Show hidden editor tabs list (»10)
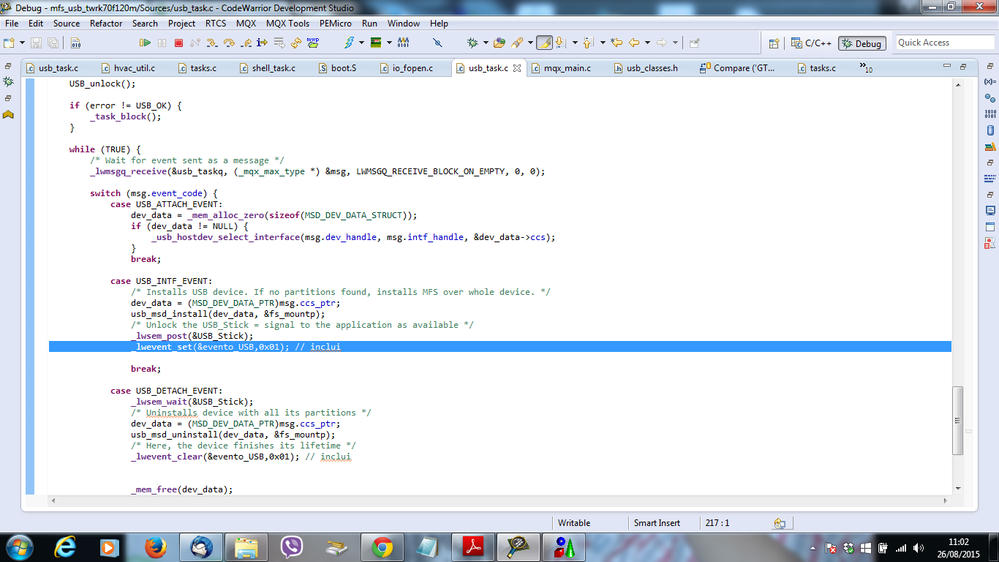 [866, 68]
